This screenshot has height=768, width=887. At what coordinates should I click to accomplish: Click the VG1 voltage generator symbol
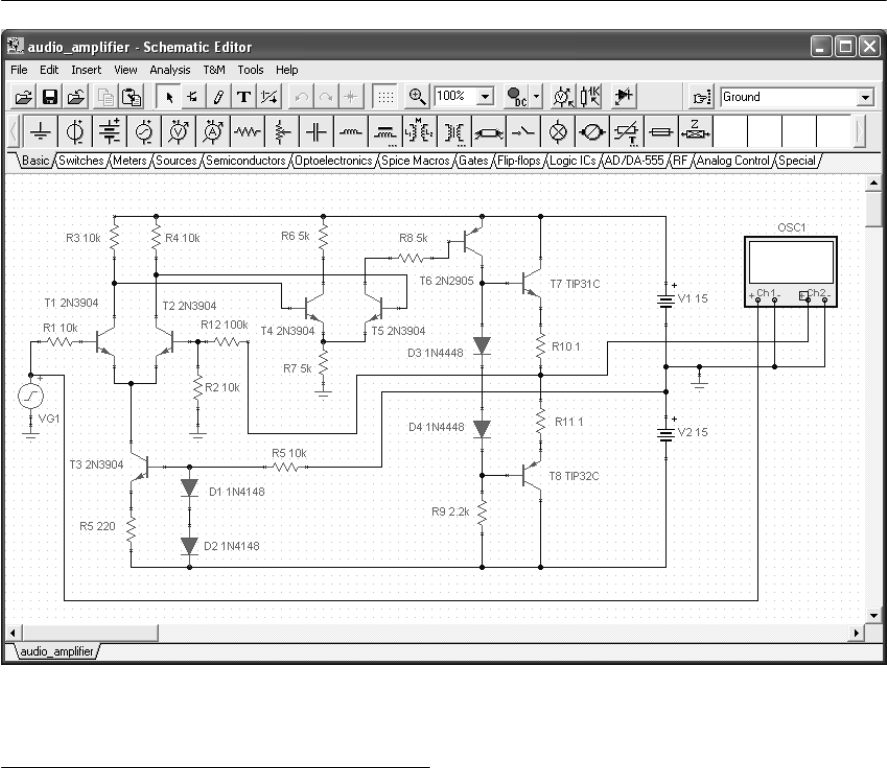pos(31,396)
